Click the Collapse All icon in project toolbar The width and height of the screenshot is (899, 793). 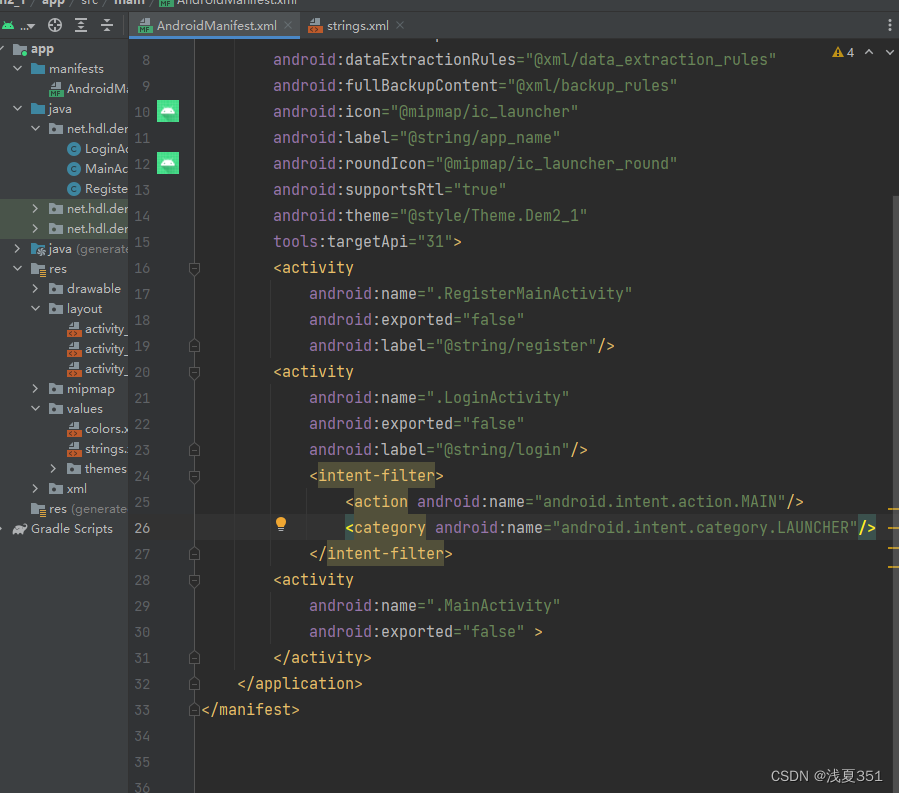(x=107, y=25)
